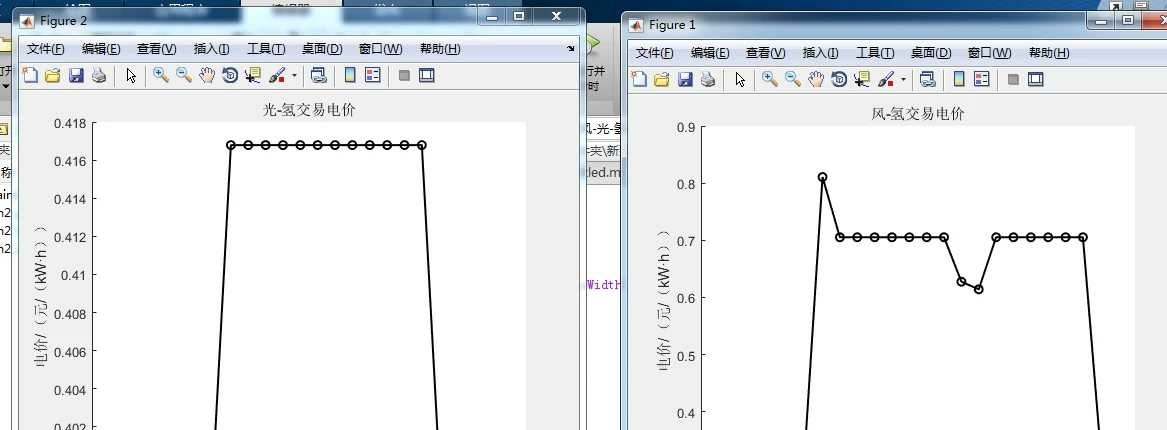
Task: Open 文件(F) menu in Figure 2
Action: point(45,49)
